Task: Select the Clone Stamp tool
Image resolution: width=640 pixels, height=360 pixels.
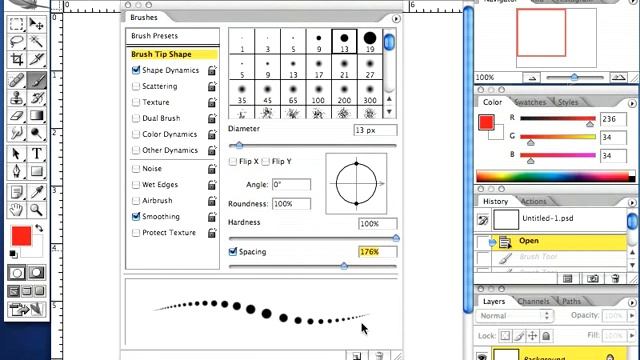Action: pyautogui.click(x=16, y=98)
